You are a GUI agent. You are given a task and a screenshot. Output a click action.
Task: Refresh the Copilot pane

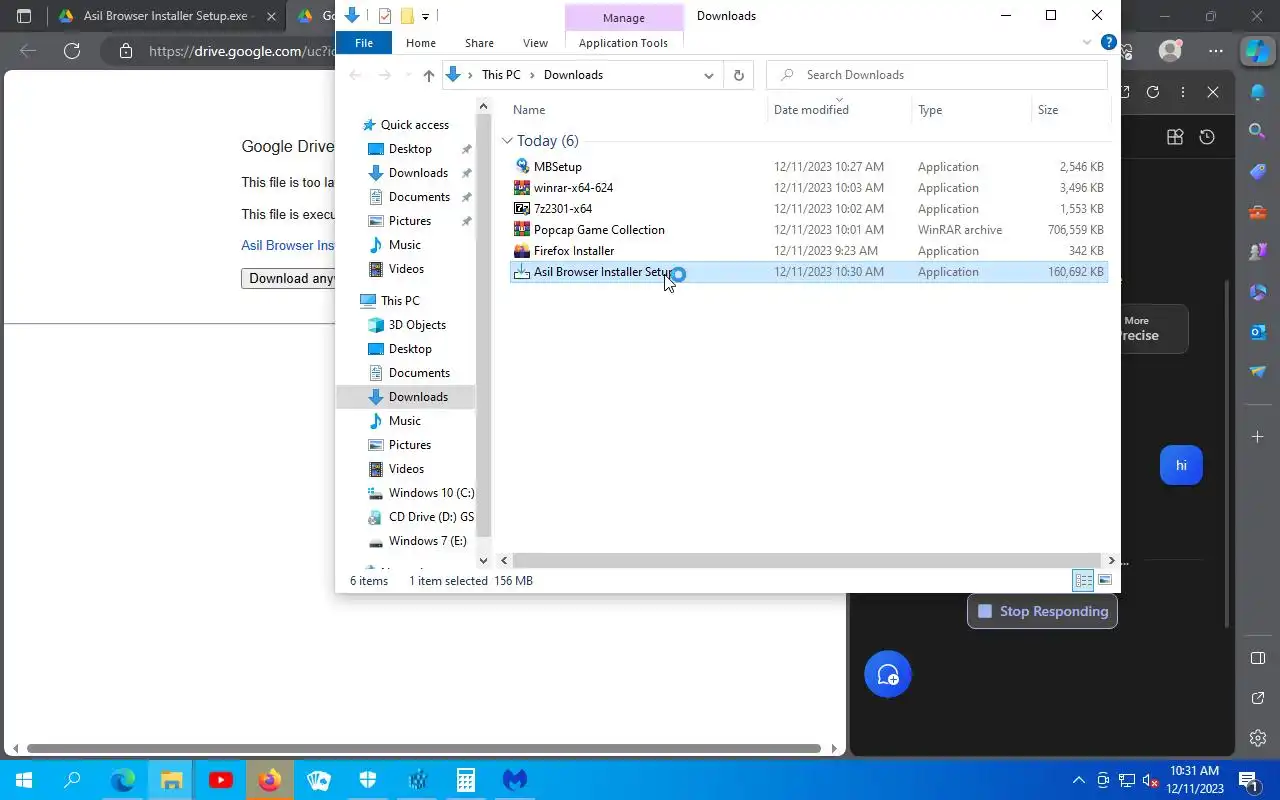(x=1153, y=92)
